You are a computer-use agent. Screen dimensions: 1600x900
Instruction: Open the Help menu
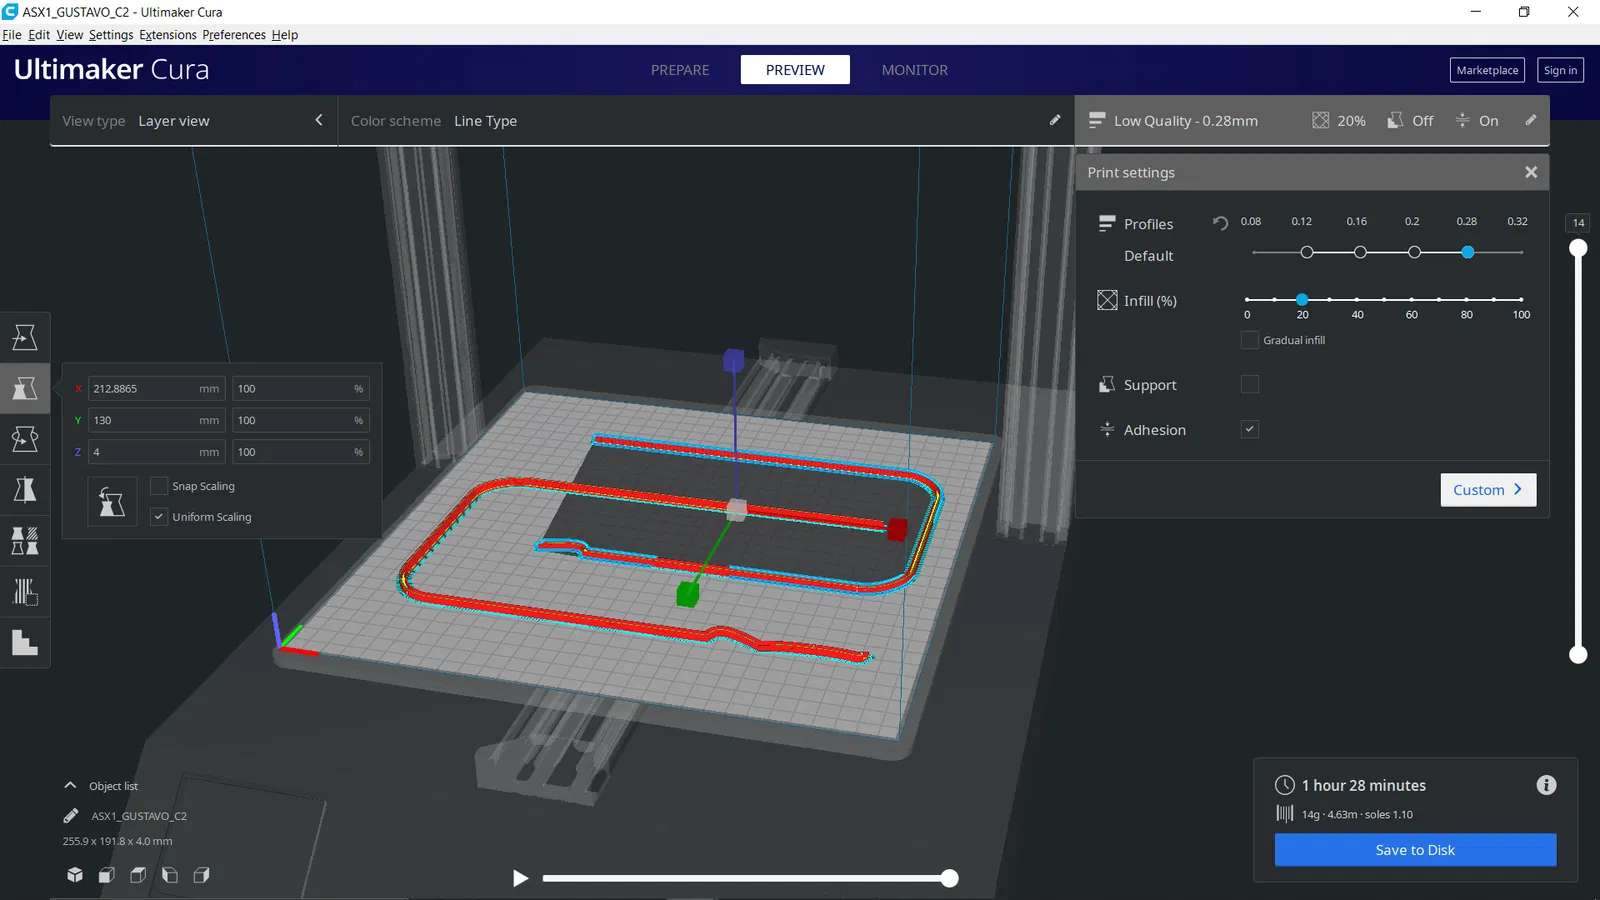tap(285, 34)
